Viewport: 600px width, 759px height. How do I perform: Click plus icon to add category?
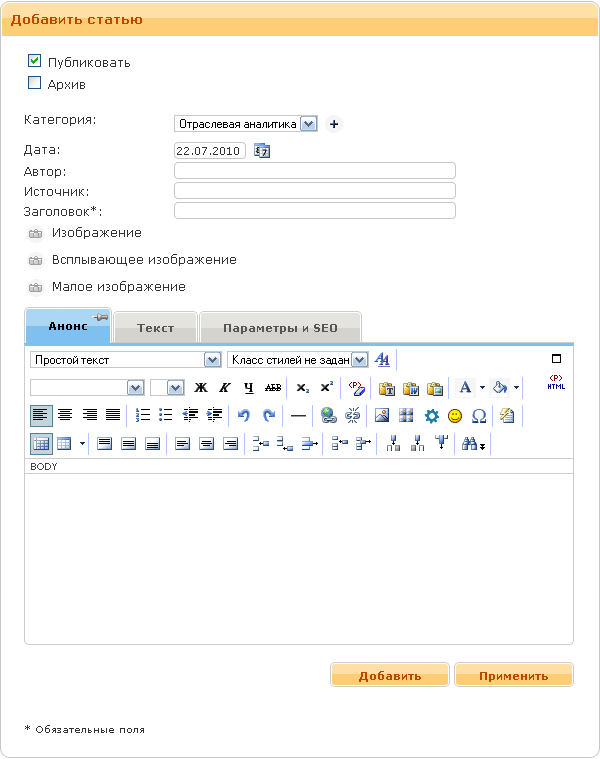point(334,125)
